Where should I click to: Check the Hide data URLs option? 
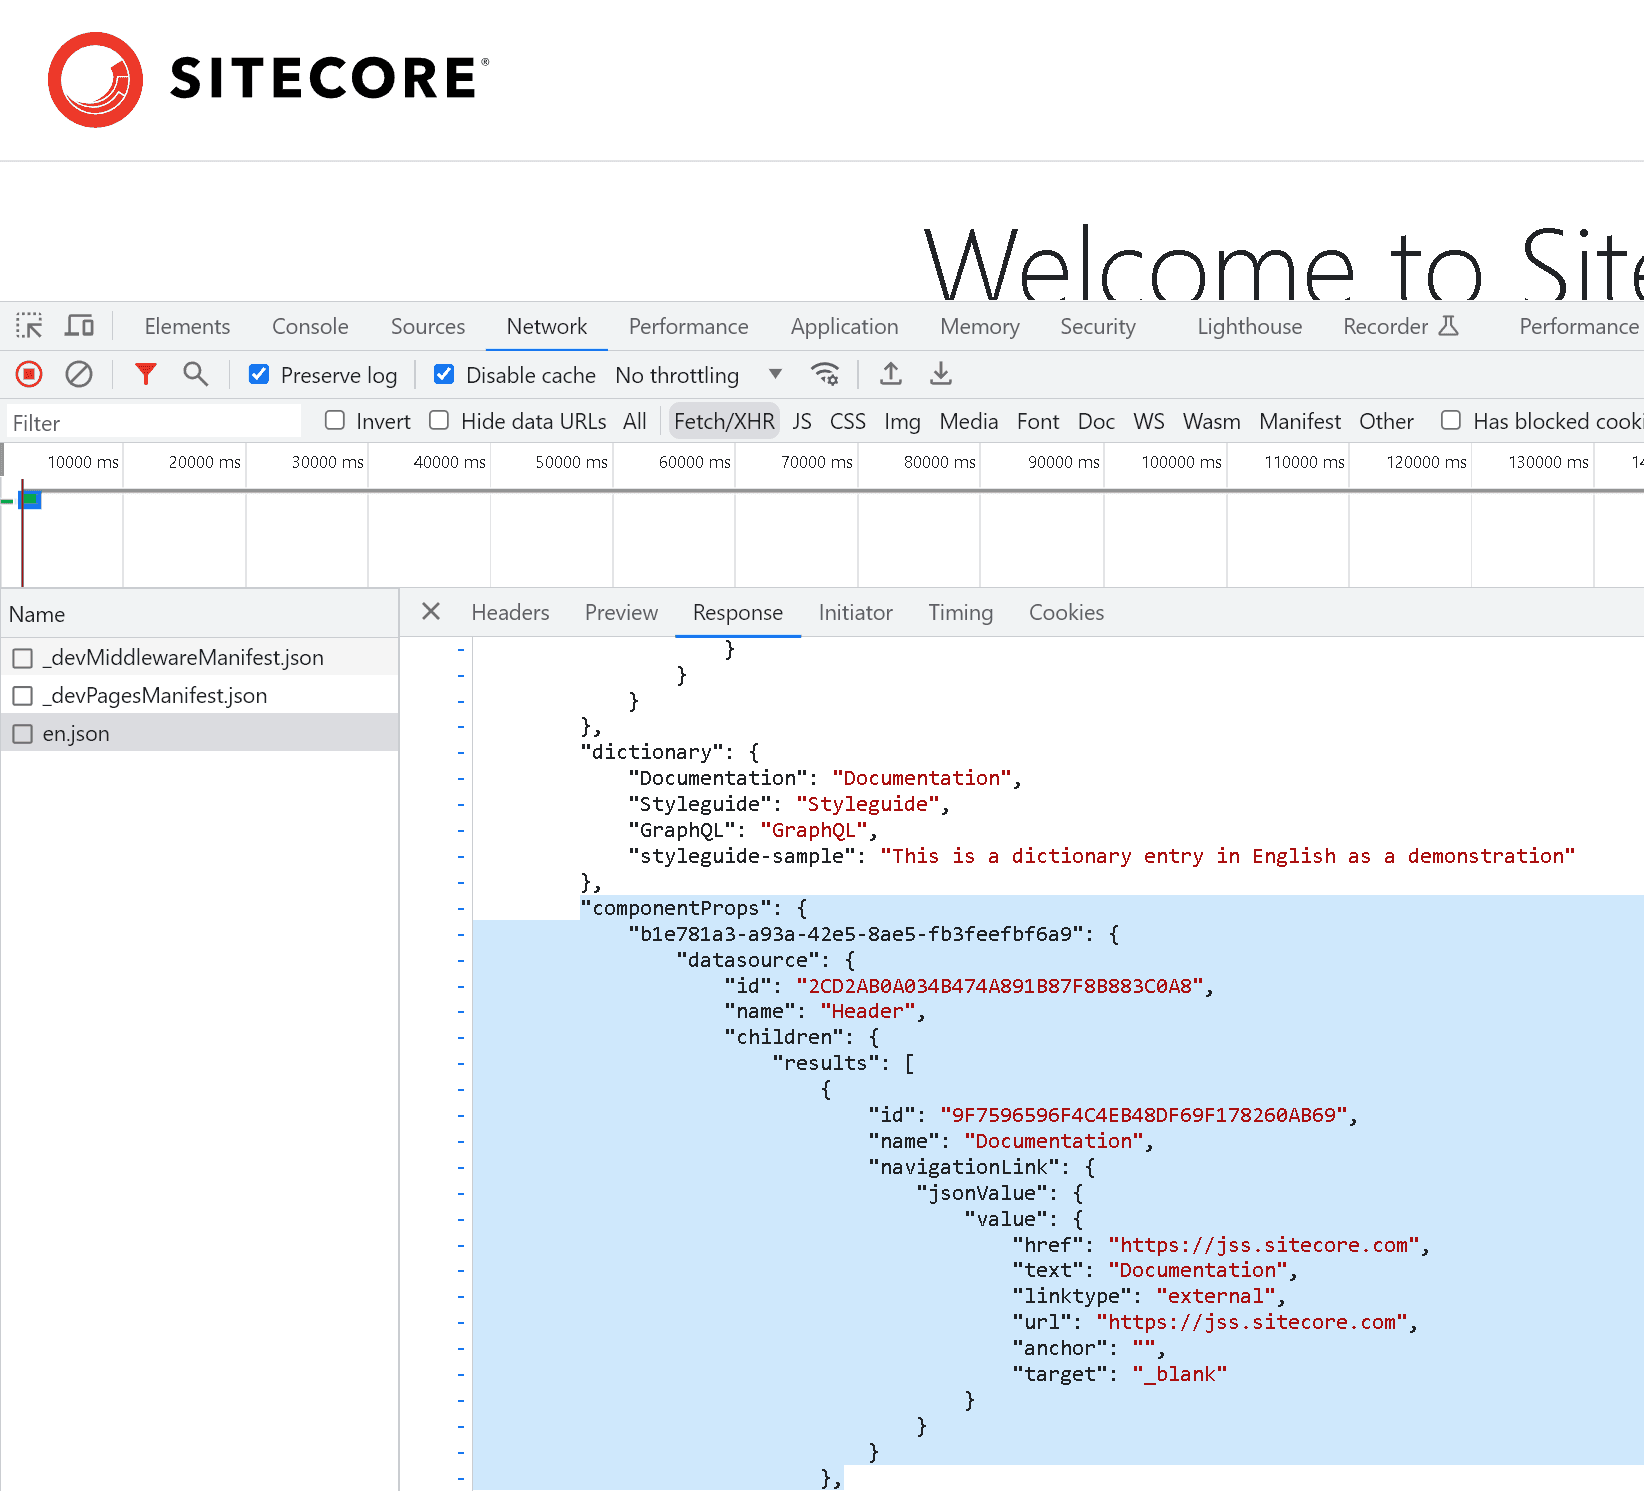coord(439,421)
